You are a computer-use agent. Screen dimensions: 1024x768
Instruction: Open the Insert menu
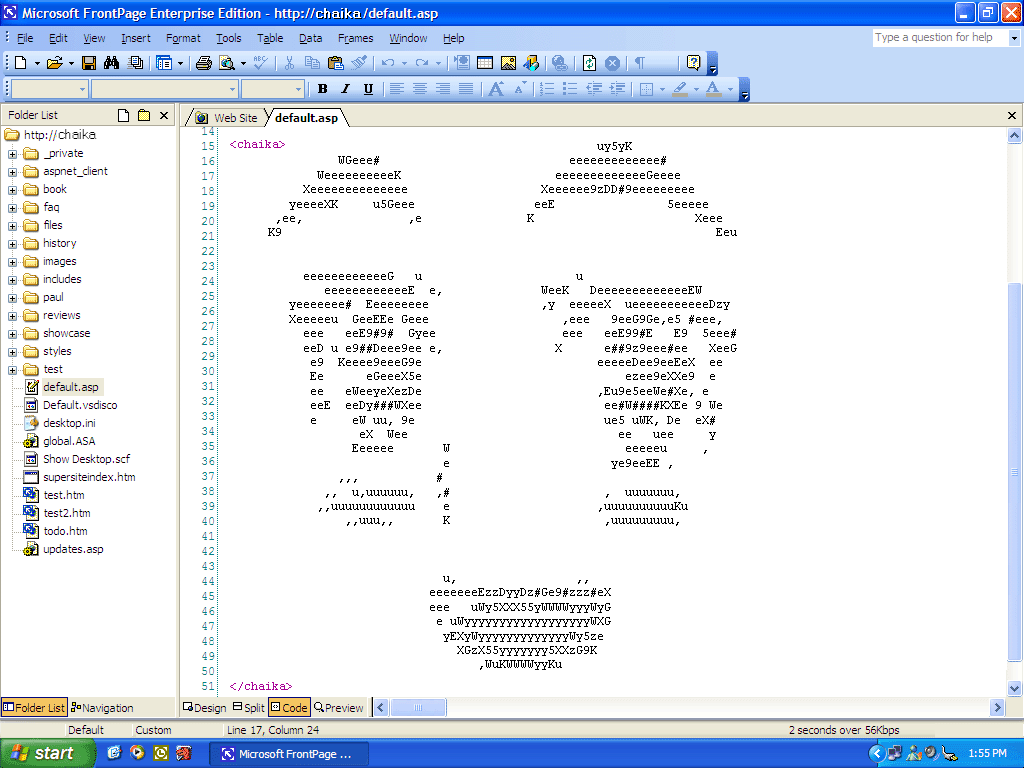136,38
